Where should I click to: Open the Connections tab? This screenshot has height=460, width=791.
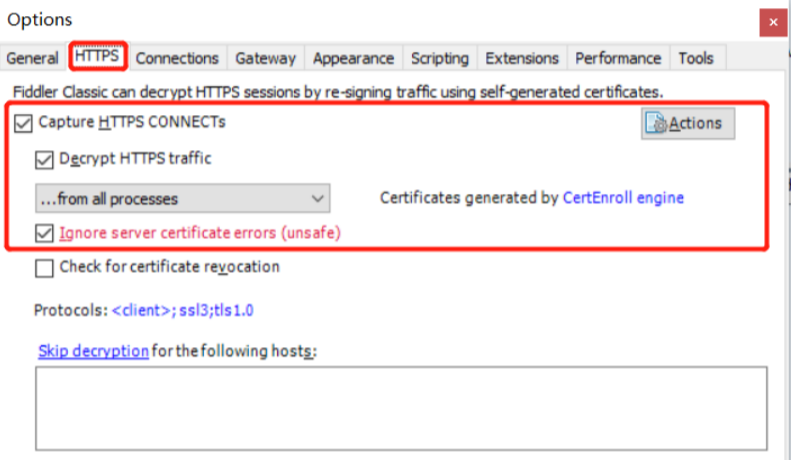177,59
